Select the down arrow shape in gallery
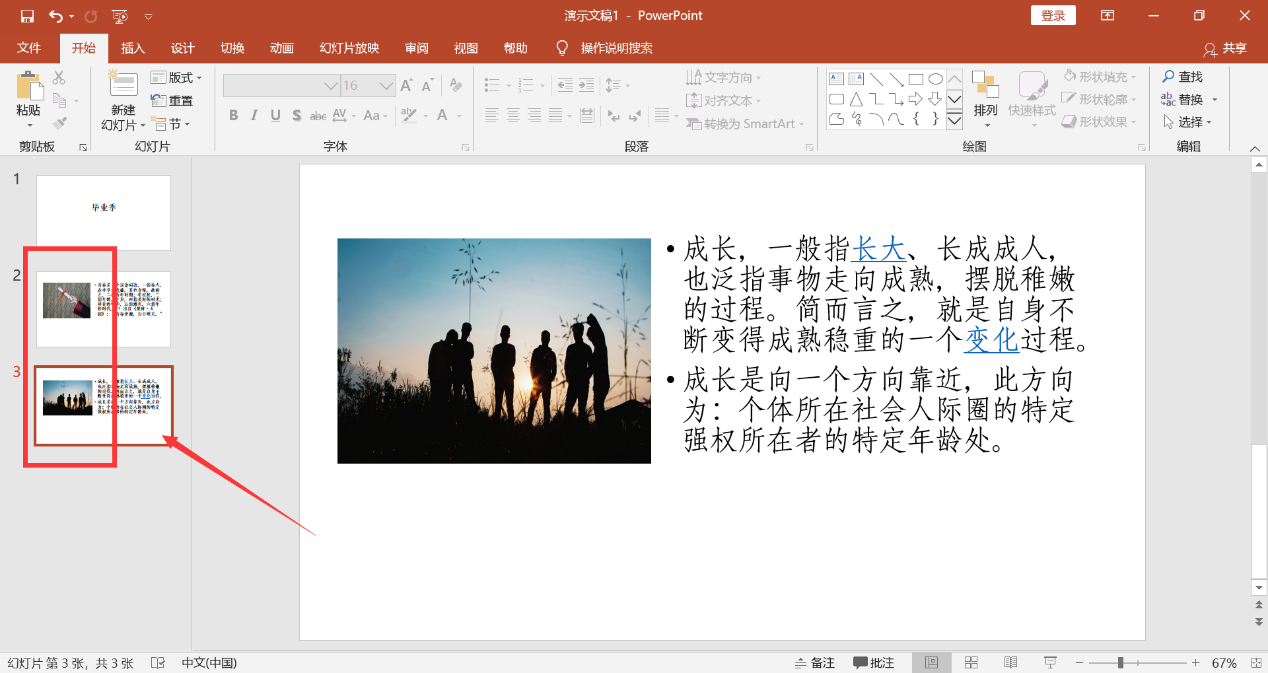 pos(935,99)
